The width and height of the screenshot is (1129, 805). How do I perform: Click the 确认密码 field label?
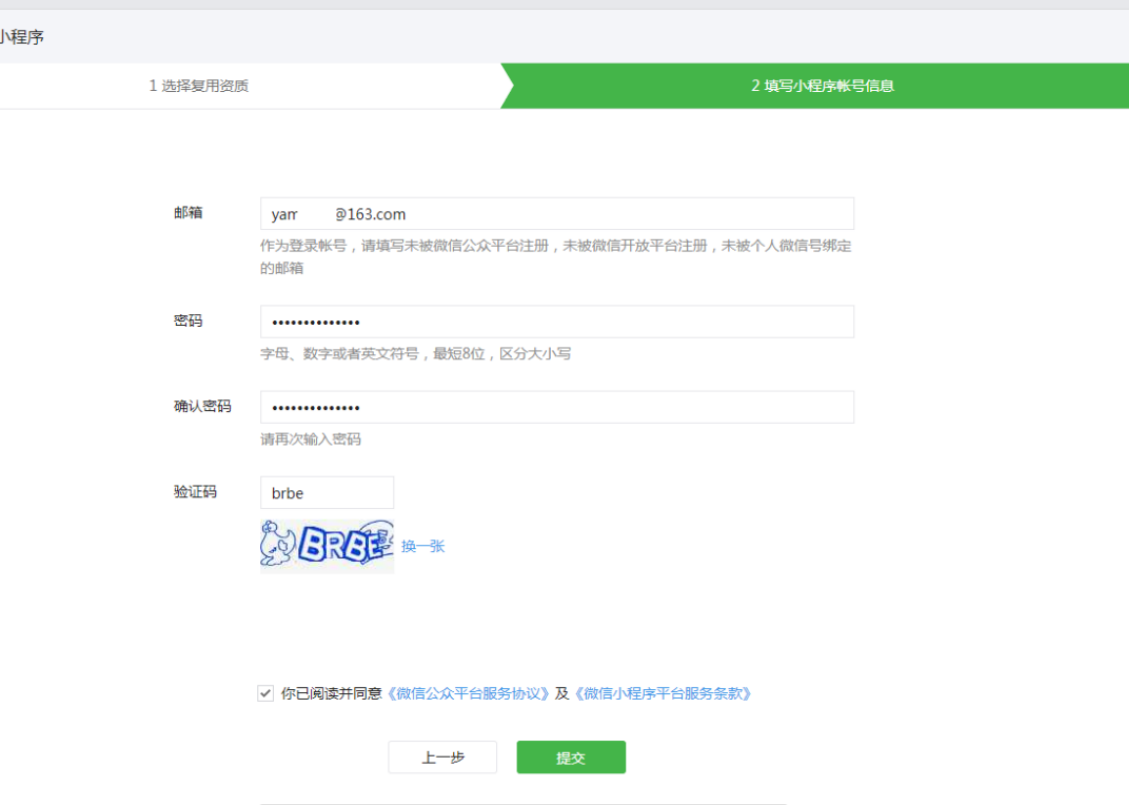click(202, 406)
